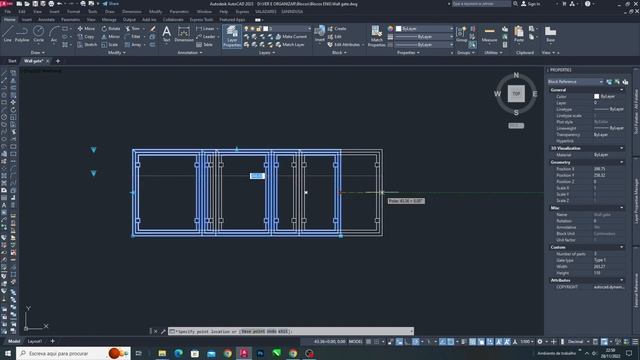Image resolution: width=640 pixels, height=360 pixels.
Task: Click the Insert block icon
Action: pyautogui.click(x=320, y=34)
